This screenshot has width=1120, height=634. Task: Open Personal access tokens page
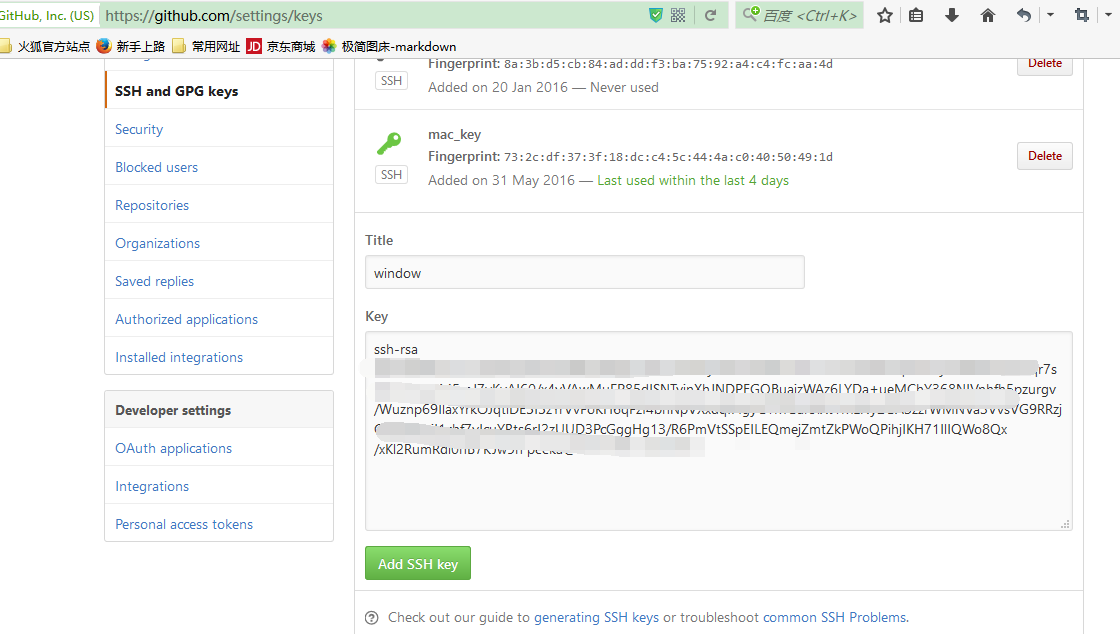pyautogui.click(x=184, y=524)
